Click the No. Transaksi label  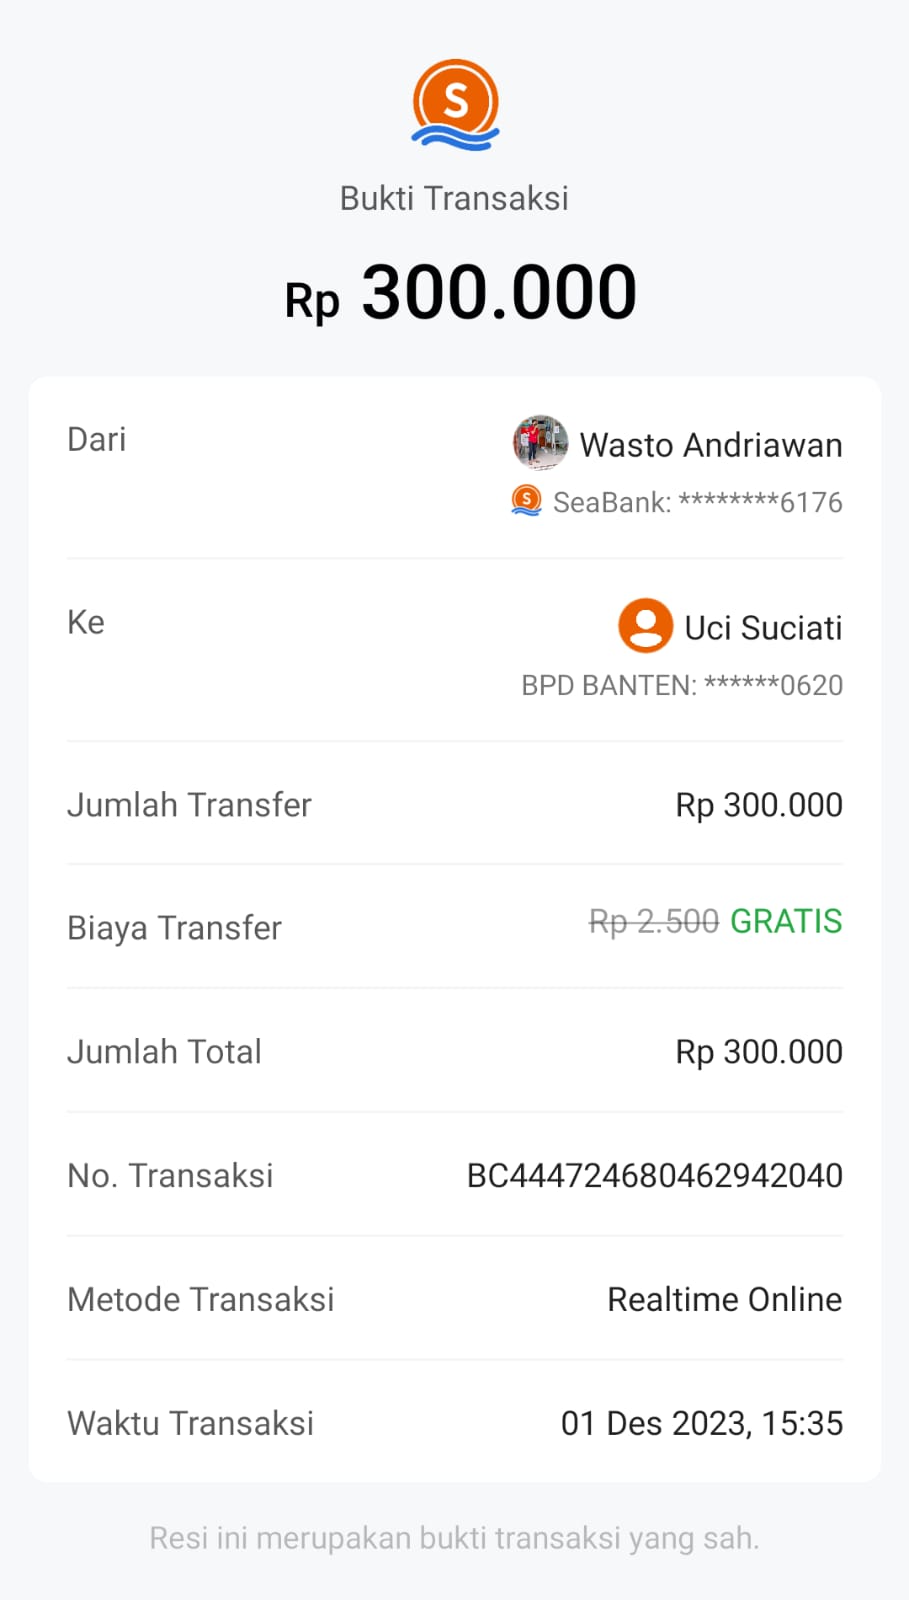tap(170, 1176)
